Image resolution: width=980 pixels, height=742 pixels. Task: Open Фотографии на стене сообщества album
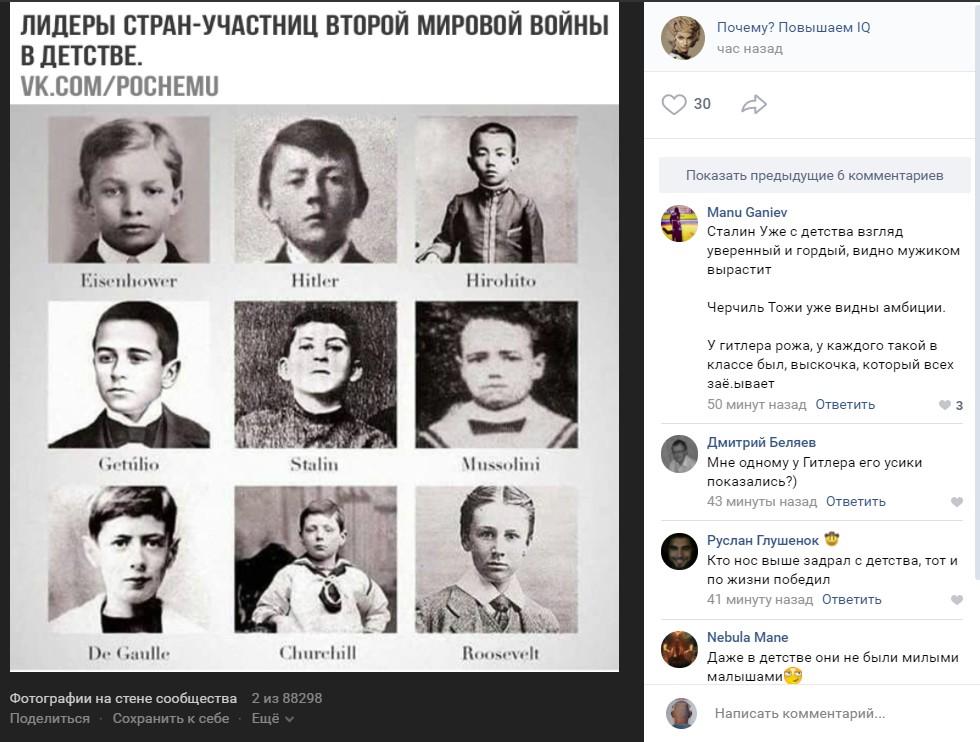123,698
